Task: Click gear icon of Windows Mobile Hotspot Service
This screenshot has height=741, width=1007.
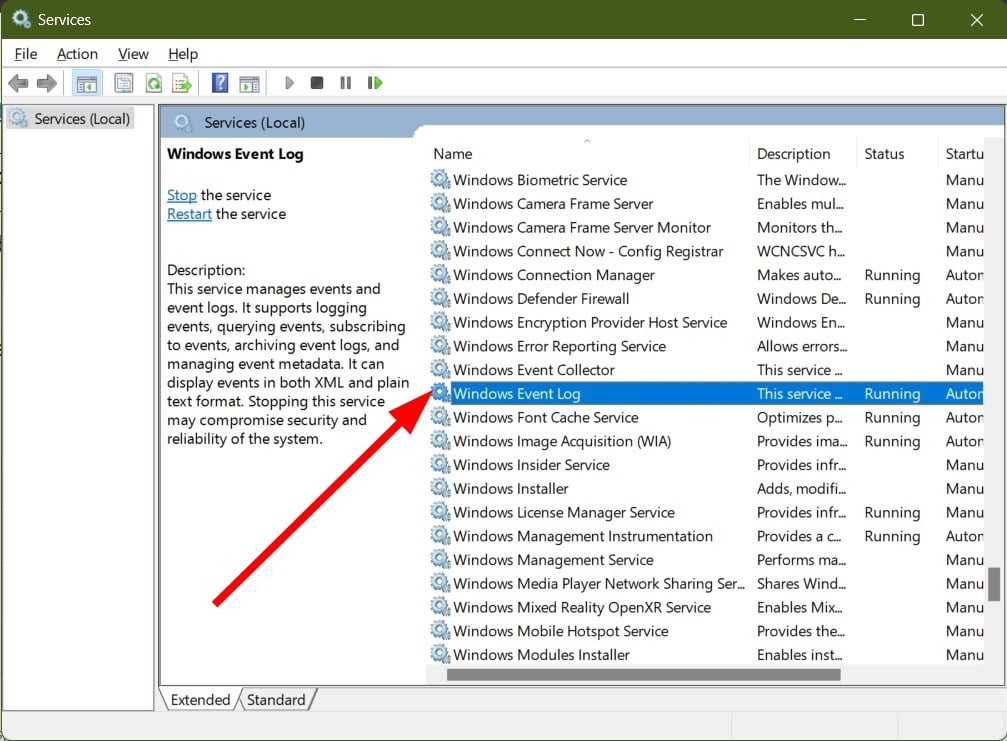Action: point(440,631)
